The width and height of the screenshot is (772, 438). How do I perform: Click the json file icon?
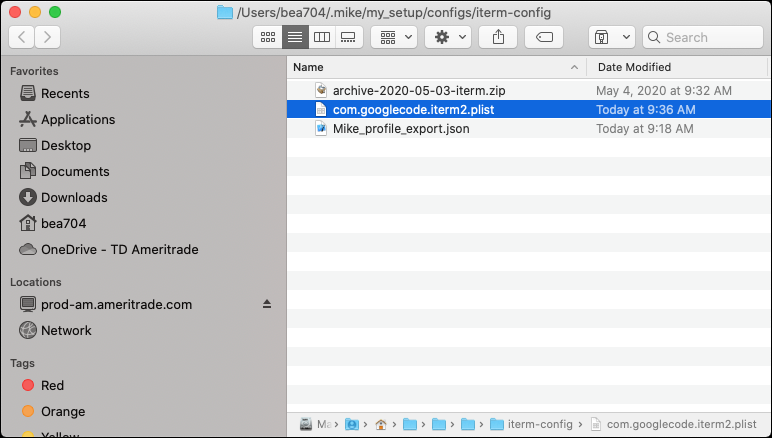click(321, 128)
